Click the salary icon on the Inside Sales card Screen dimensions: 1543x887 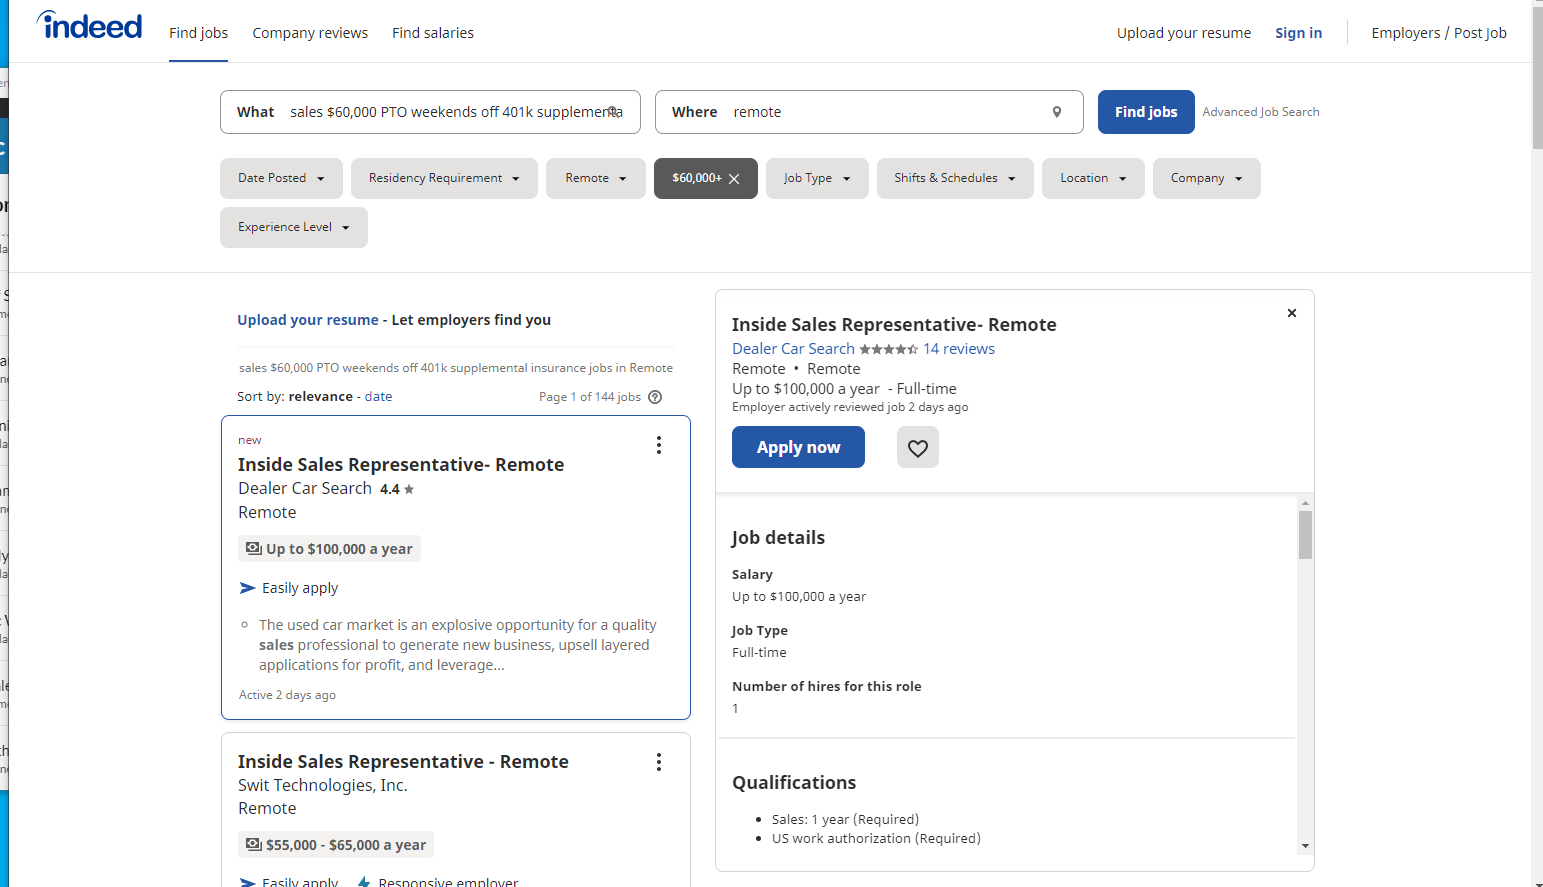[251, 548]
